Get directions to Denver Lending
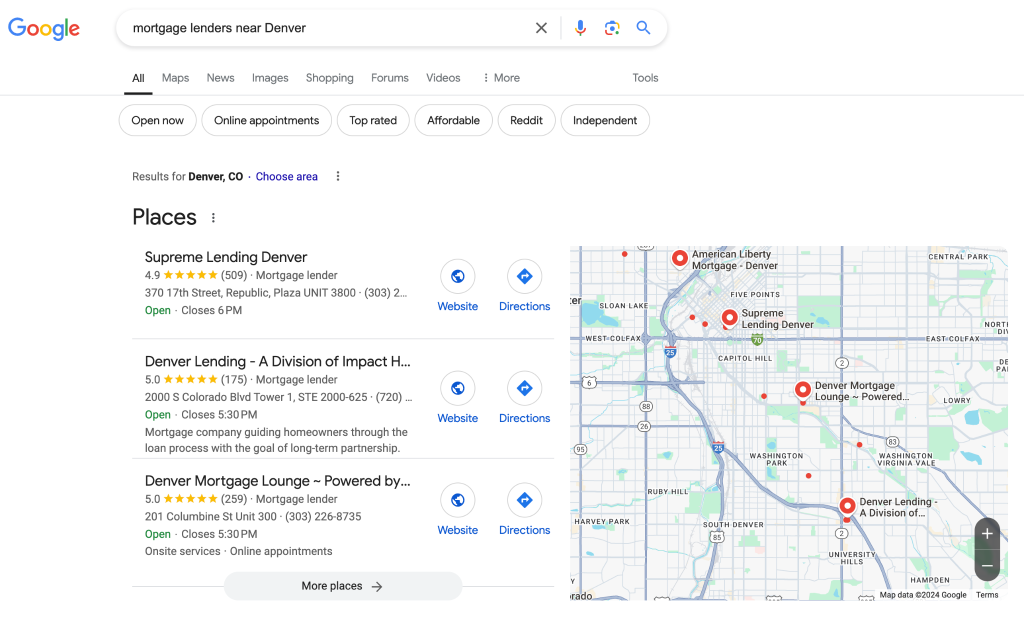Viewport: 1024px width, 618px height. 524,388
